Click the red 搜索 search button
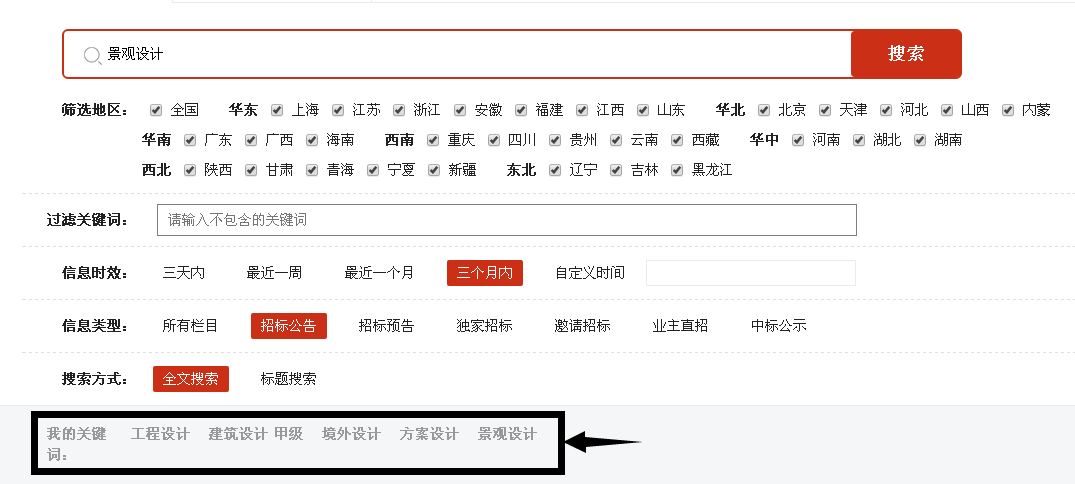Viewport: 1075px width, 484px height. coord(905,54)
